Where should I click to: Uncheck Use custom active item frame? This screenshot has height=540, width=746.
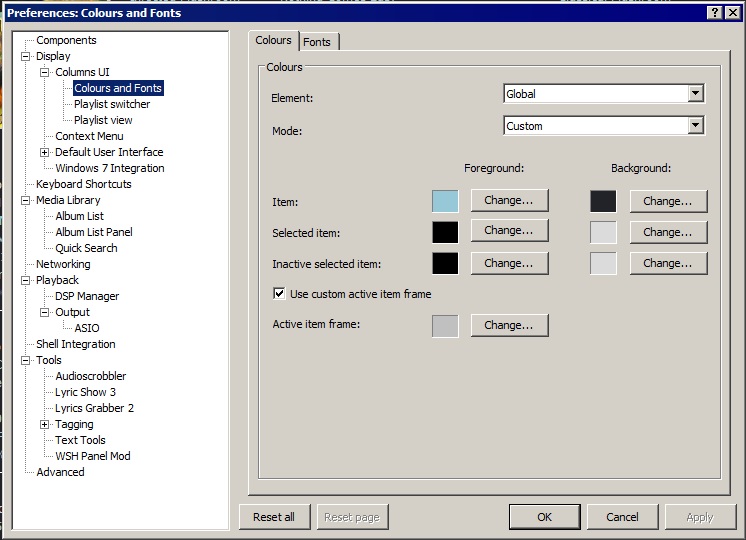click(280, 294)
